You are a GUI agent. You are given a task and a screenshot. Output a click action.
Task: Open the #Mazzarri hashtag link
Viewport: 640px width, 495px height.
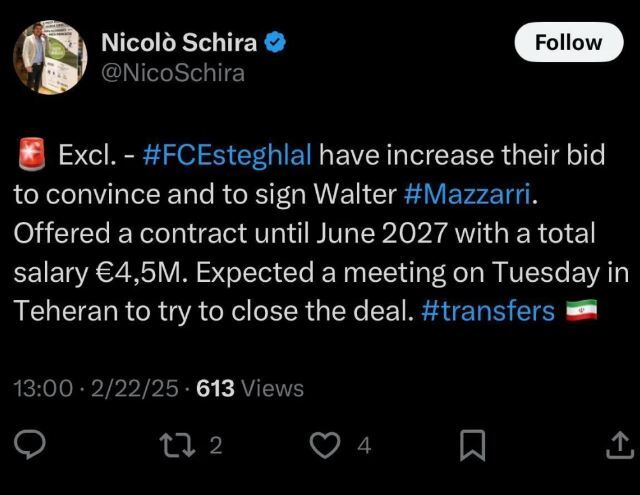[x=467, y=194]
